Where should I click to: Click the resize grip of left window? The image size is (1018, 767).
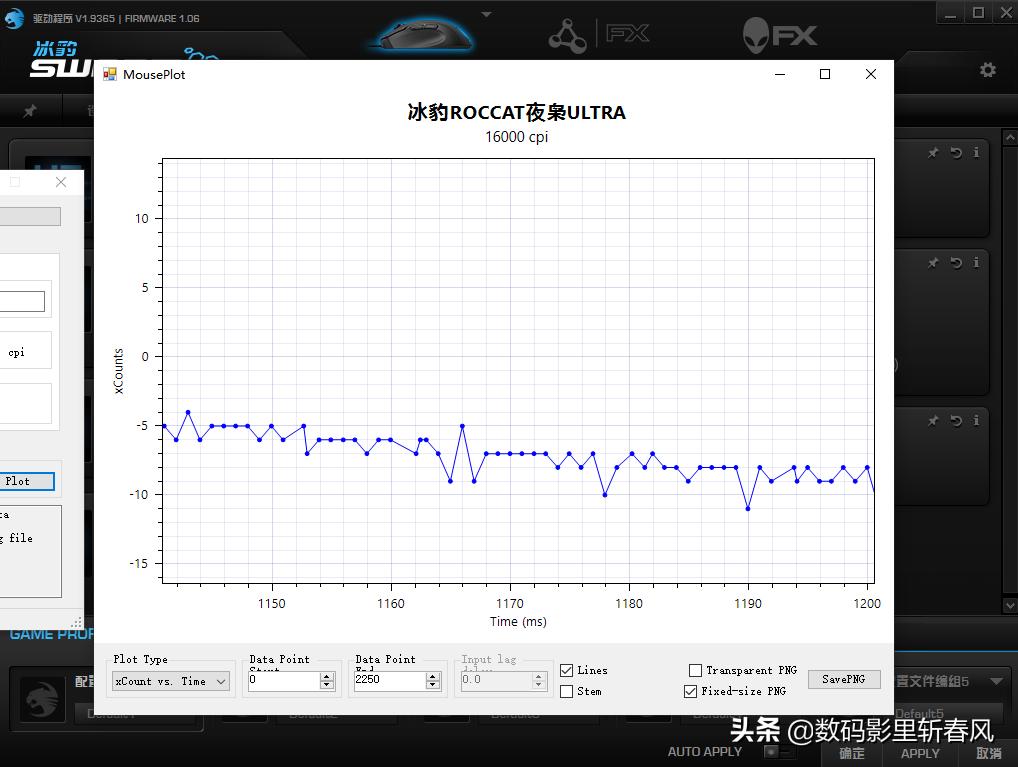77,622
